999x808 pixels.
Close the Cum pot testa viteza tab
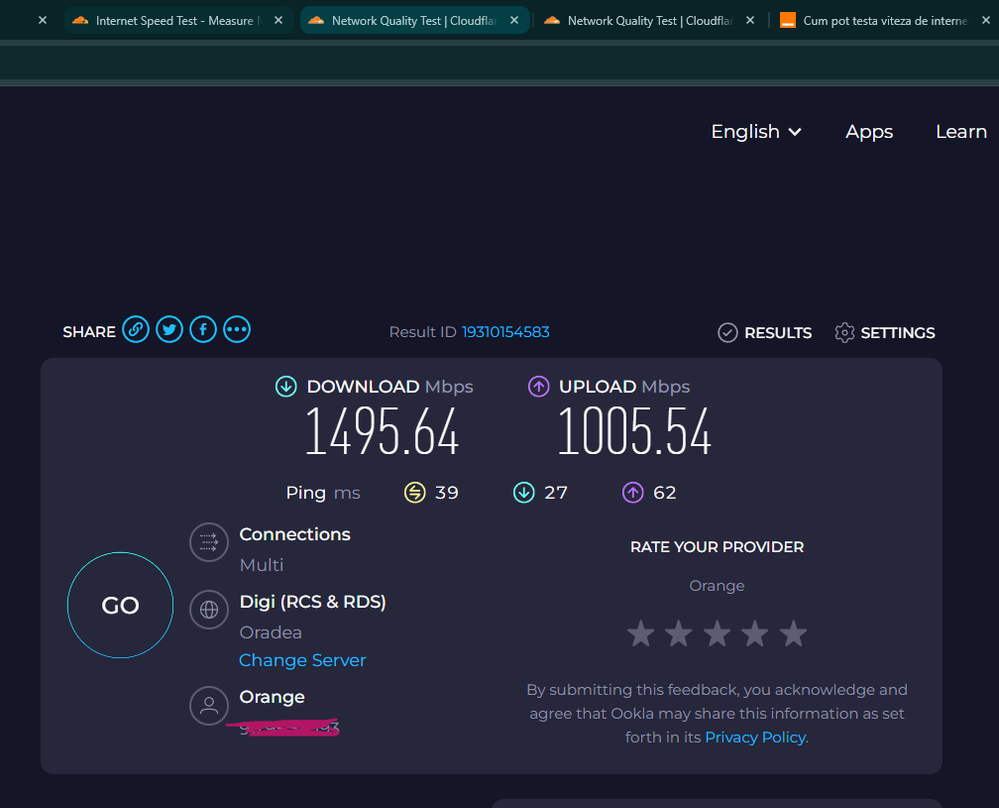986,20
